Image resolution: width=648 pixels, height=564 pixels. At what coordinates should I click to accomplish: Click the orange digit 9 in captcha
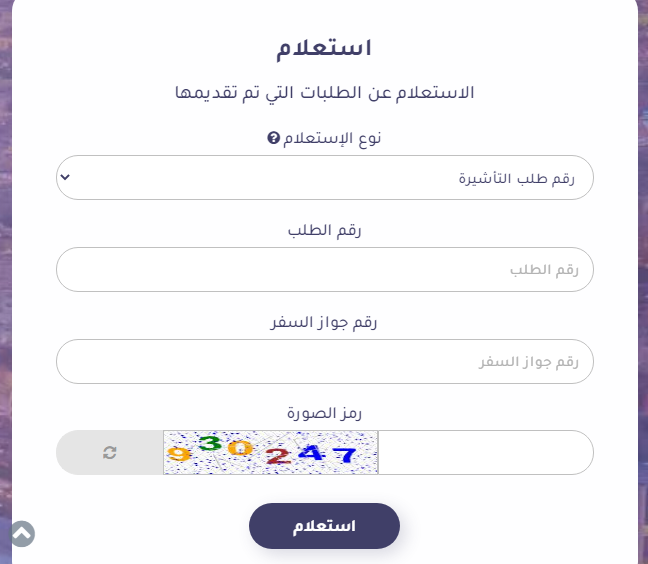(x=179, y=454)
